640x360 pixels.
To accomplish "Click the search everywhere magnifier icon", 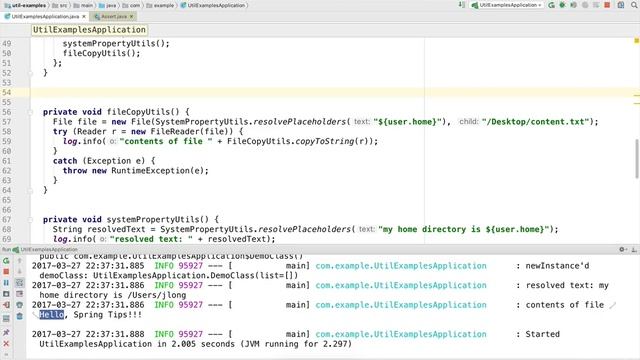I will (634, 5).
